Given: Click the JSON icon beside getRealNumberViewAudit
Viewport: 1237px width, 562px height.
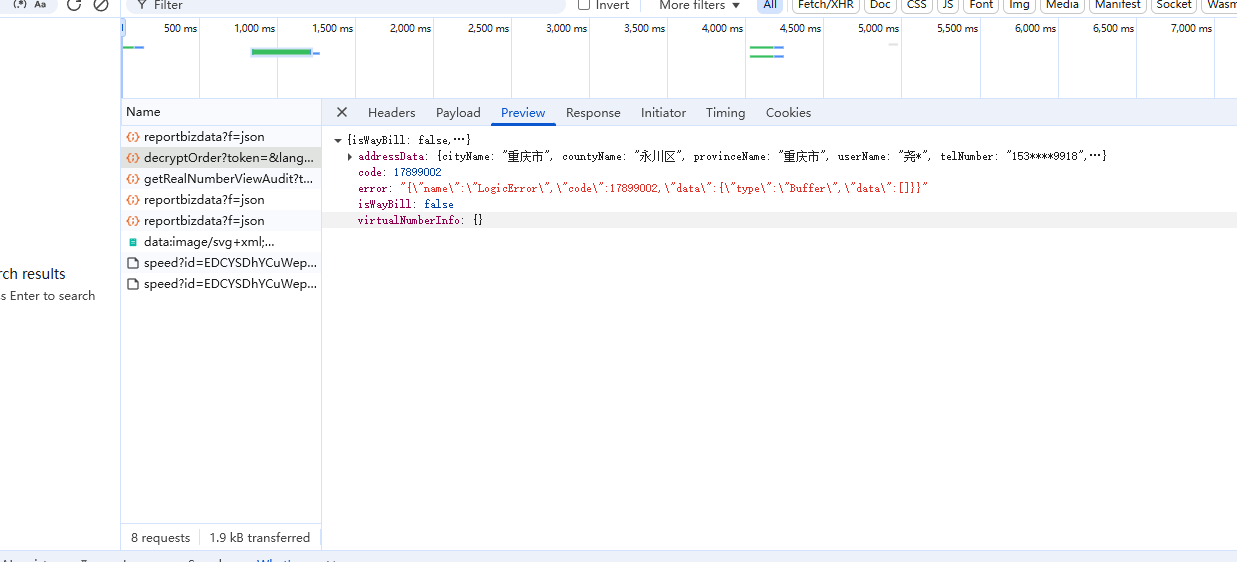Looking at the screenshot, I should pos(132,179).
